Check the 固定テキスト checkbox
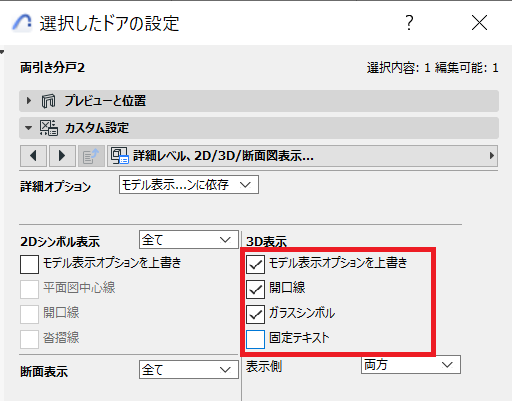The height and width of the screenshot is (401, 512). pos(255,339)
